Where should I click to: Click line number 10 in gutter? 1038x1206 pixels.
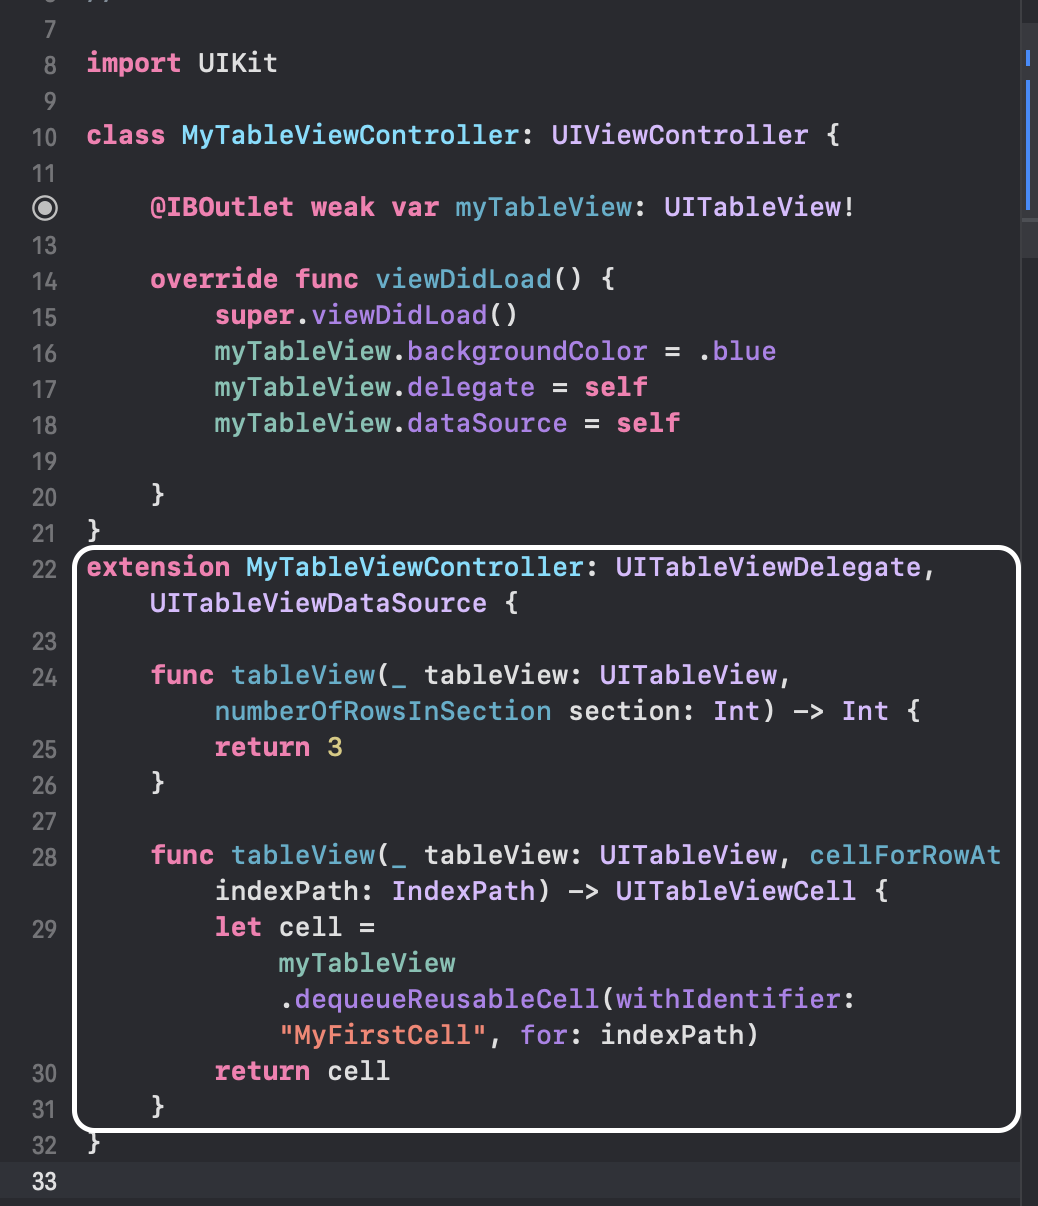coord(45,138)
